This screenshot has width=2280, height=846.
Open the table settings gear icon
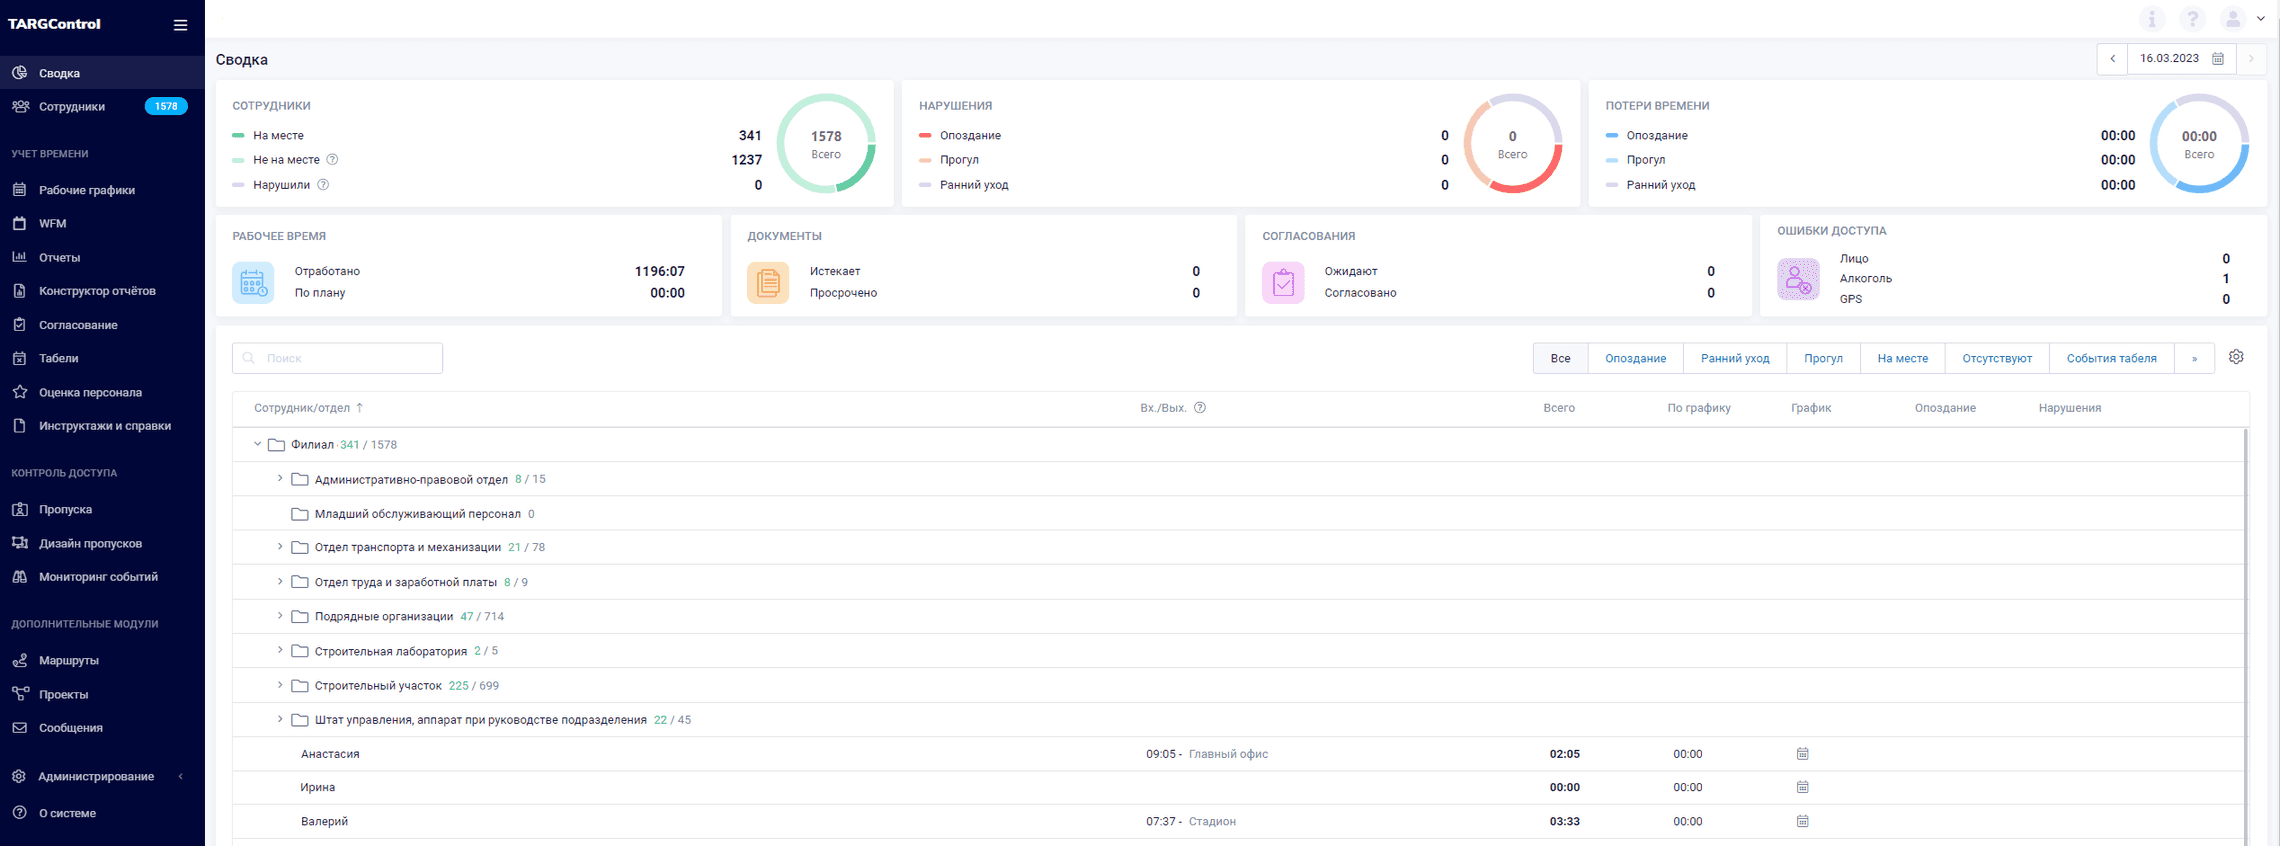[2236, 357]
